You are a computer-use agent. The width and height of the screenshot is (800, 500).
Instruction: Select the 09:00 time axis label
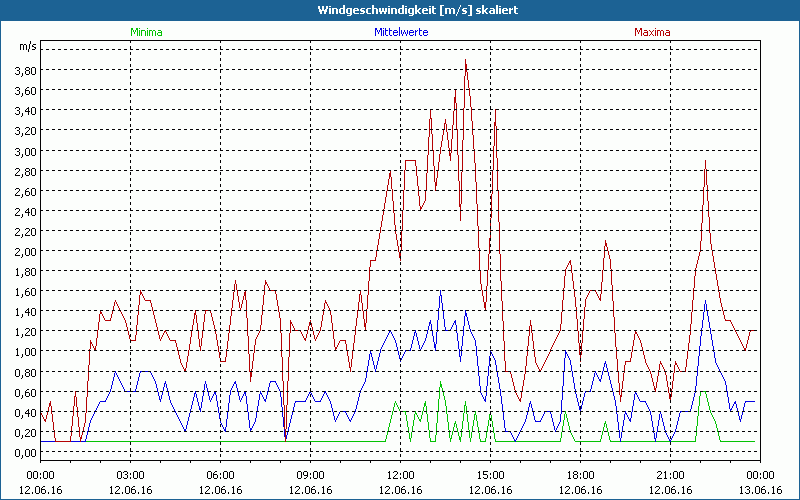click(x=310, y=475)
